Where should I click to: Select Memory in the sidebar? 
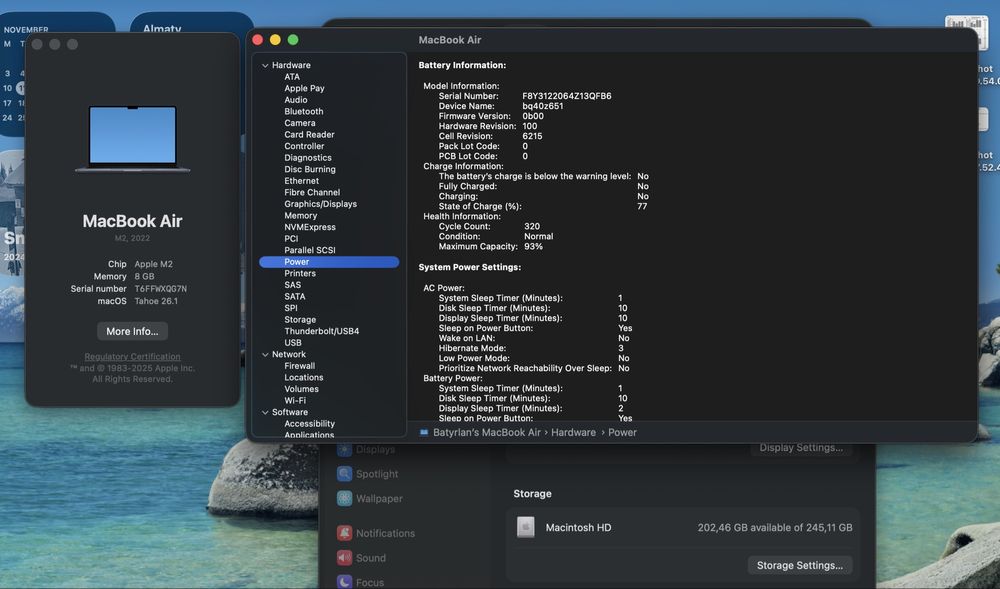[300, 215]
